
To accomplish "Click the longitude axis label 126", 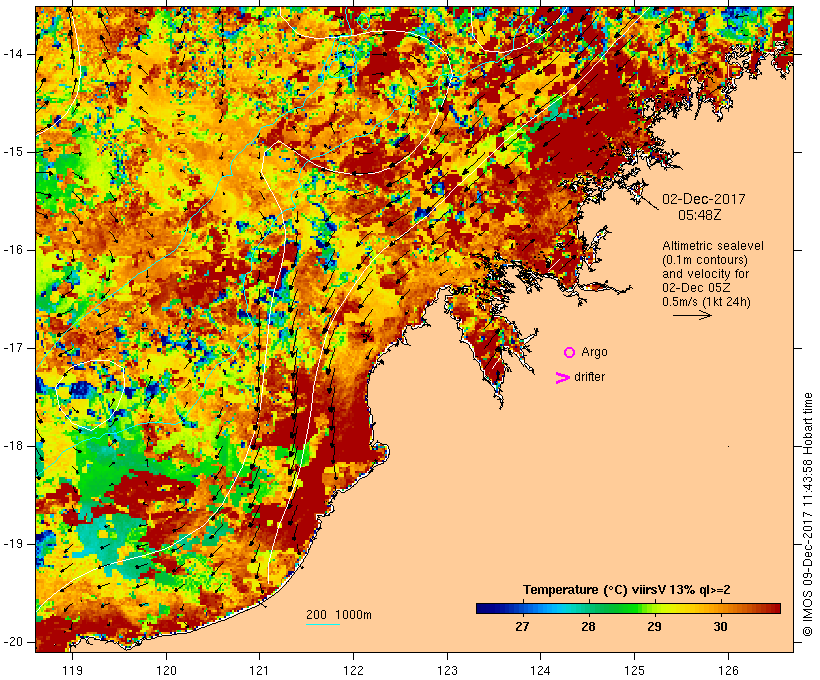I will pos(728,671).
